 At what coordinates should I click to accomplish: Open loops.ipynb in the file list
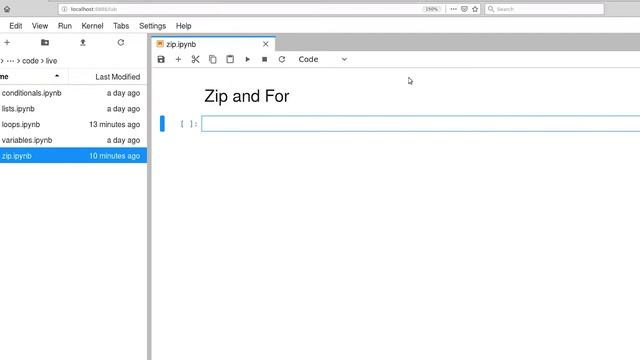73,124
